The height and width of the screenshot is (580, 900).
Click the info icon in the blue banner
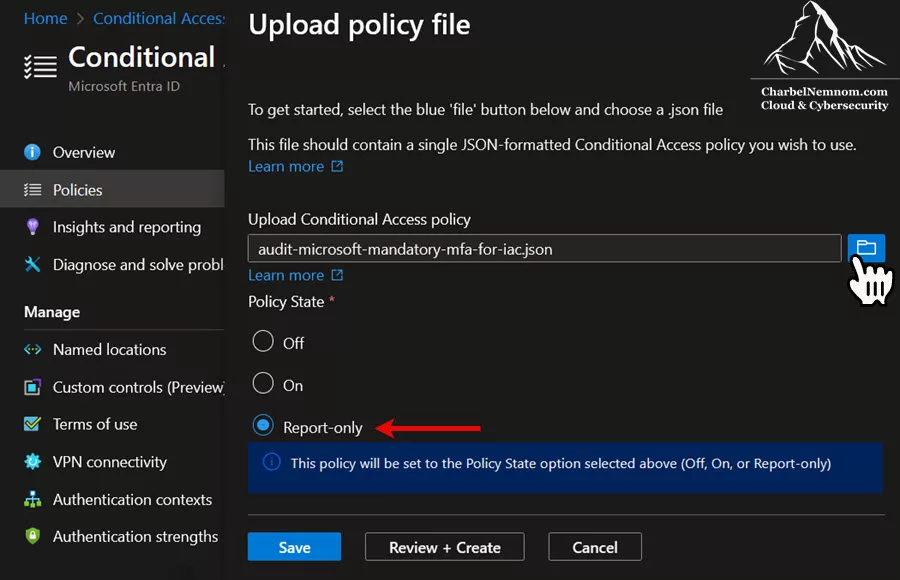[x=271, y=462]
